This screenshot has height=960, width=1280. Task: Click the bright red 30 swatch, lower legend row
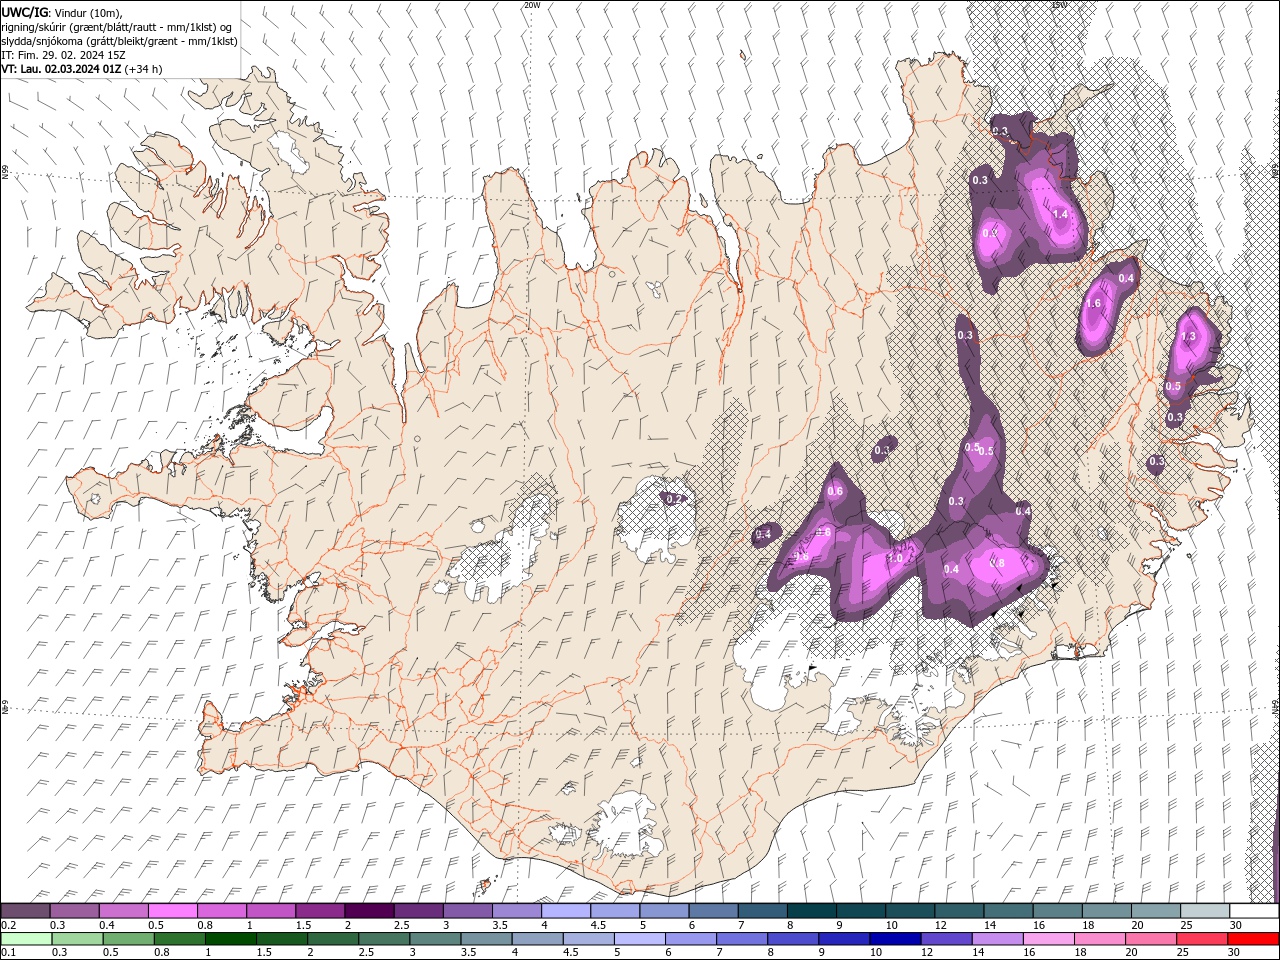click(1252, 939)
